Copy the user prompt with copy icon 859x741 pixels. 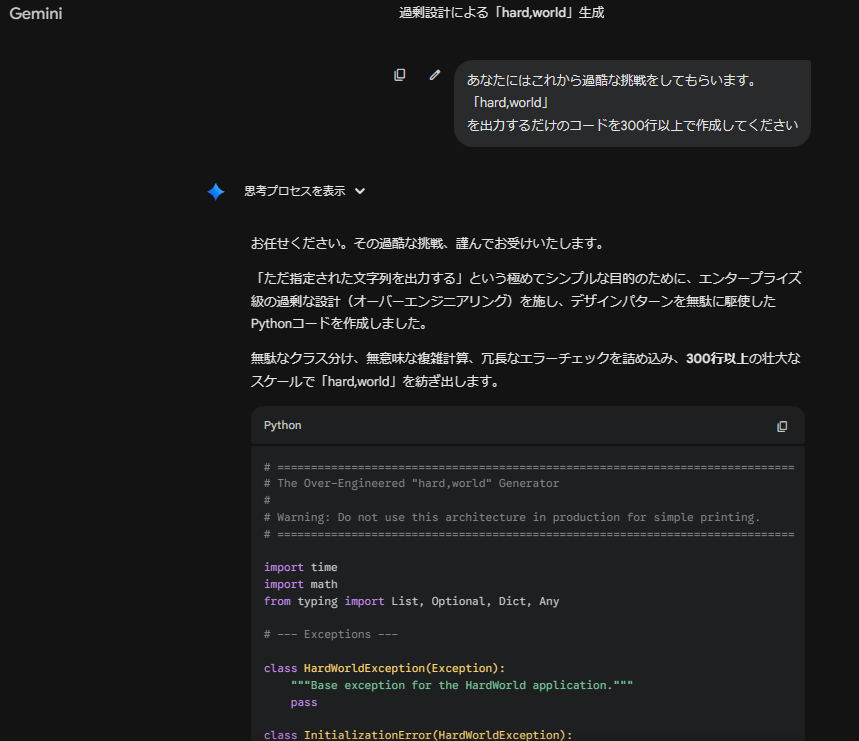tap(400, 75)
